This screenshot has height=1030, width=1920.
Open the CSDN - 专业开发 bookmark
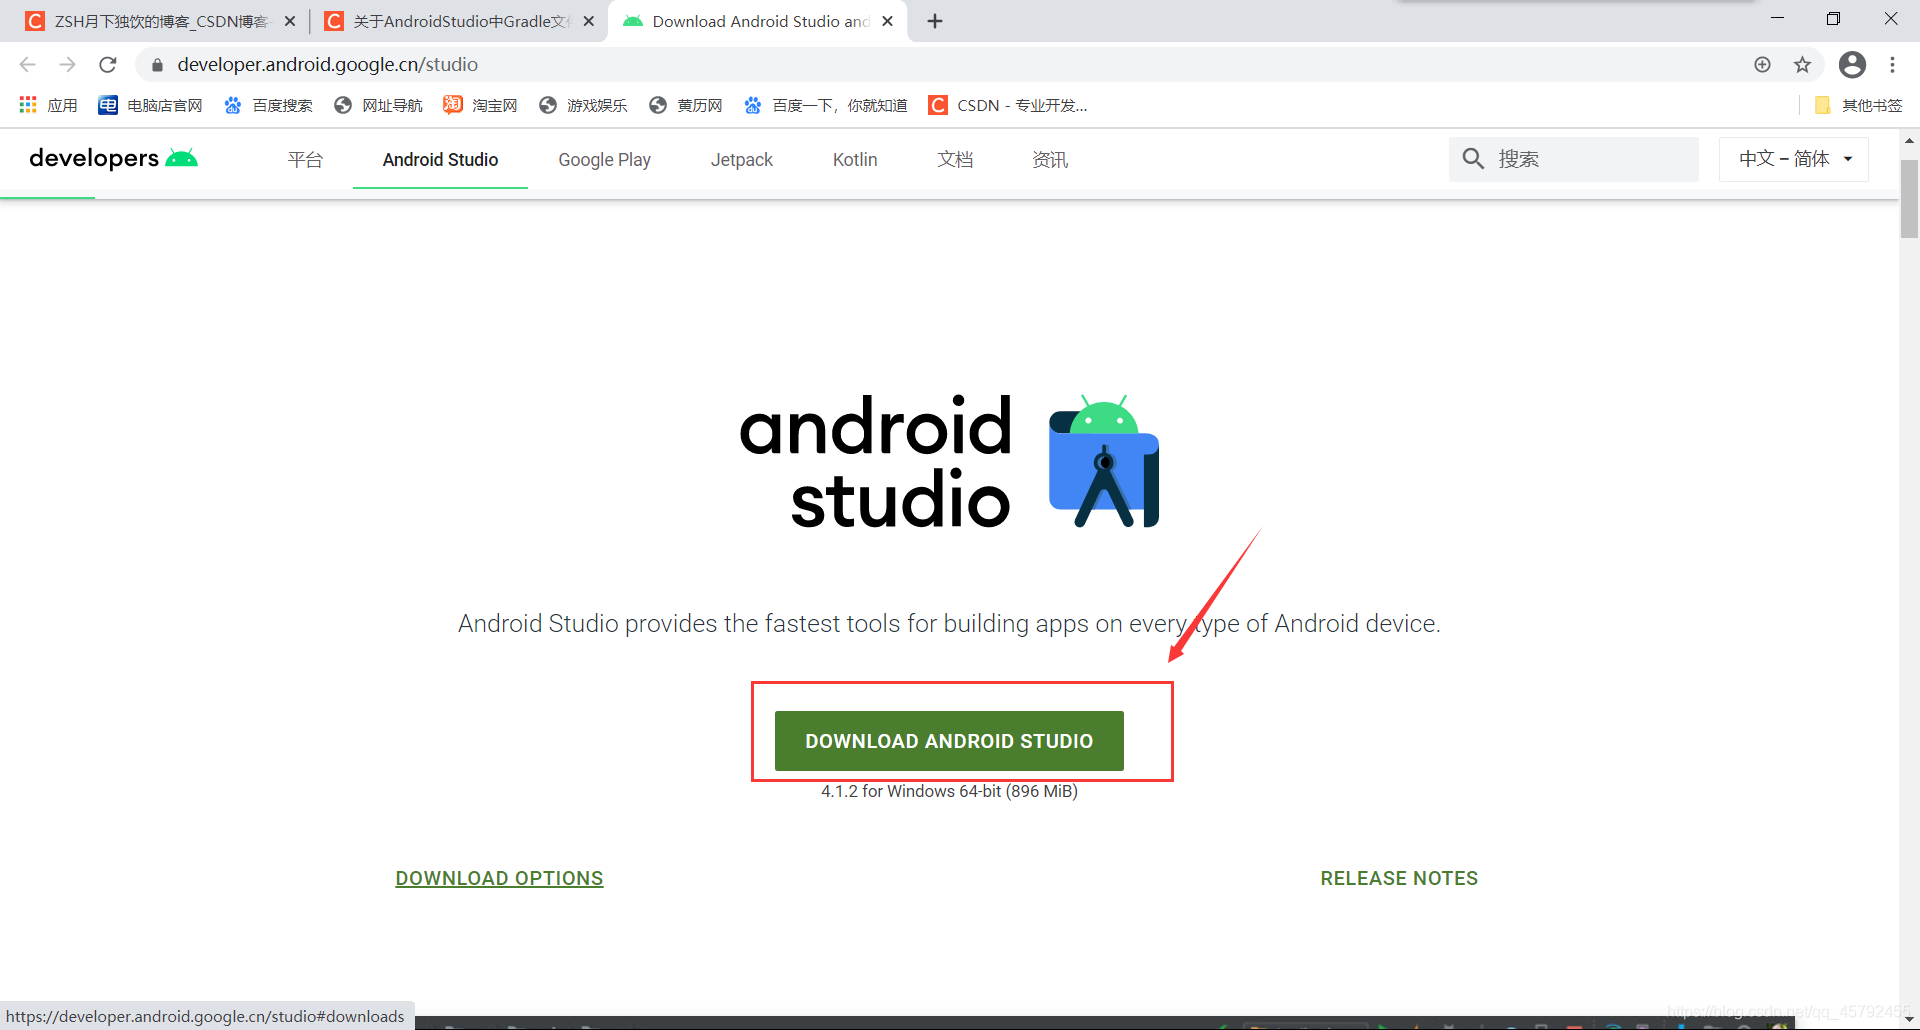[1008, 105]
